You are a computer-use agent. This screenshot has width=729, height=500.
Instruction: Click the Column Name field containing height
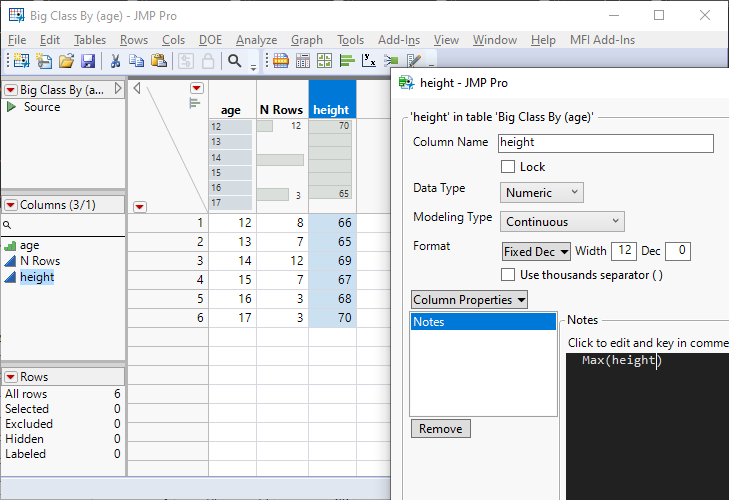605,143
